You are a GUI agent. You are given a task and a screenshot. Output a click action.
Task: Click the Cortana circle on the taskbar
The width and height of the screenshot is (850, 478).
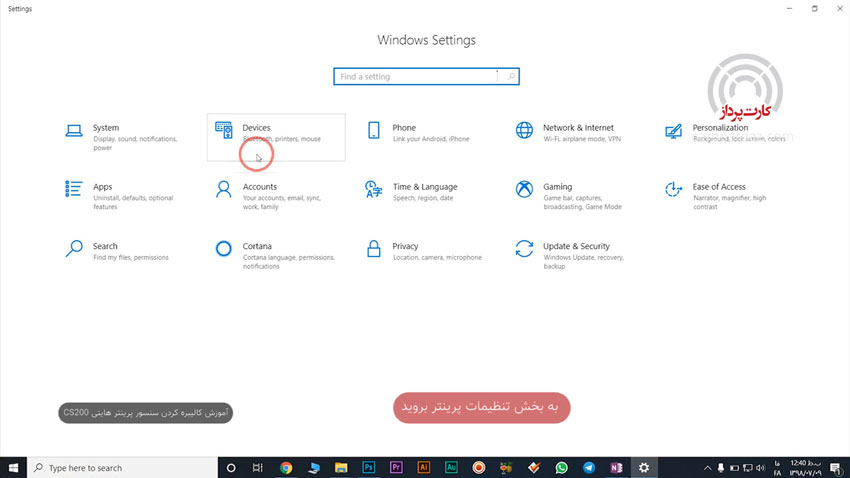point(231,468)
